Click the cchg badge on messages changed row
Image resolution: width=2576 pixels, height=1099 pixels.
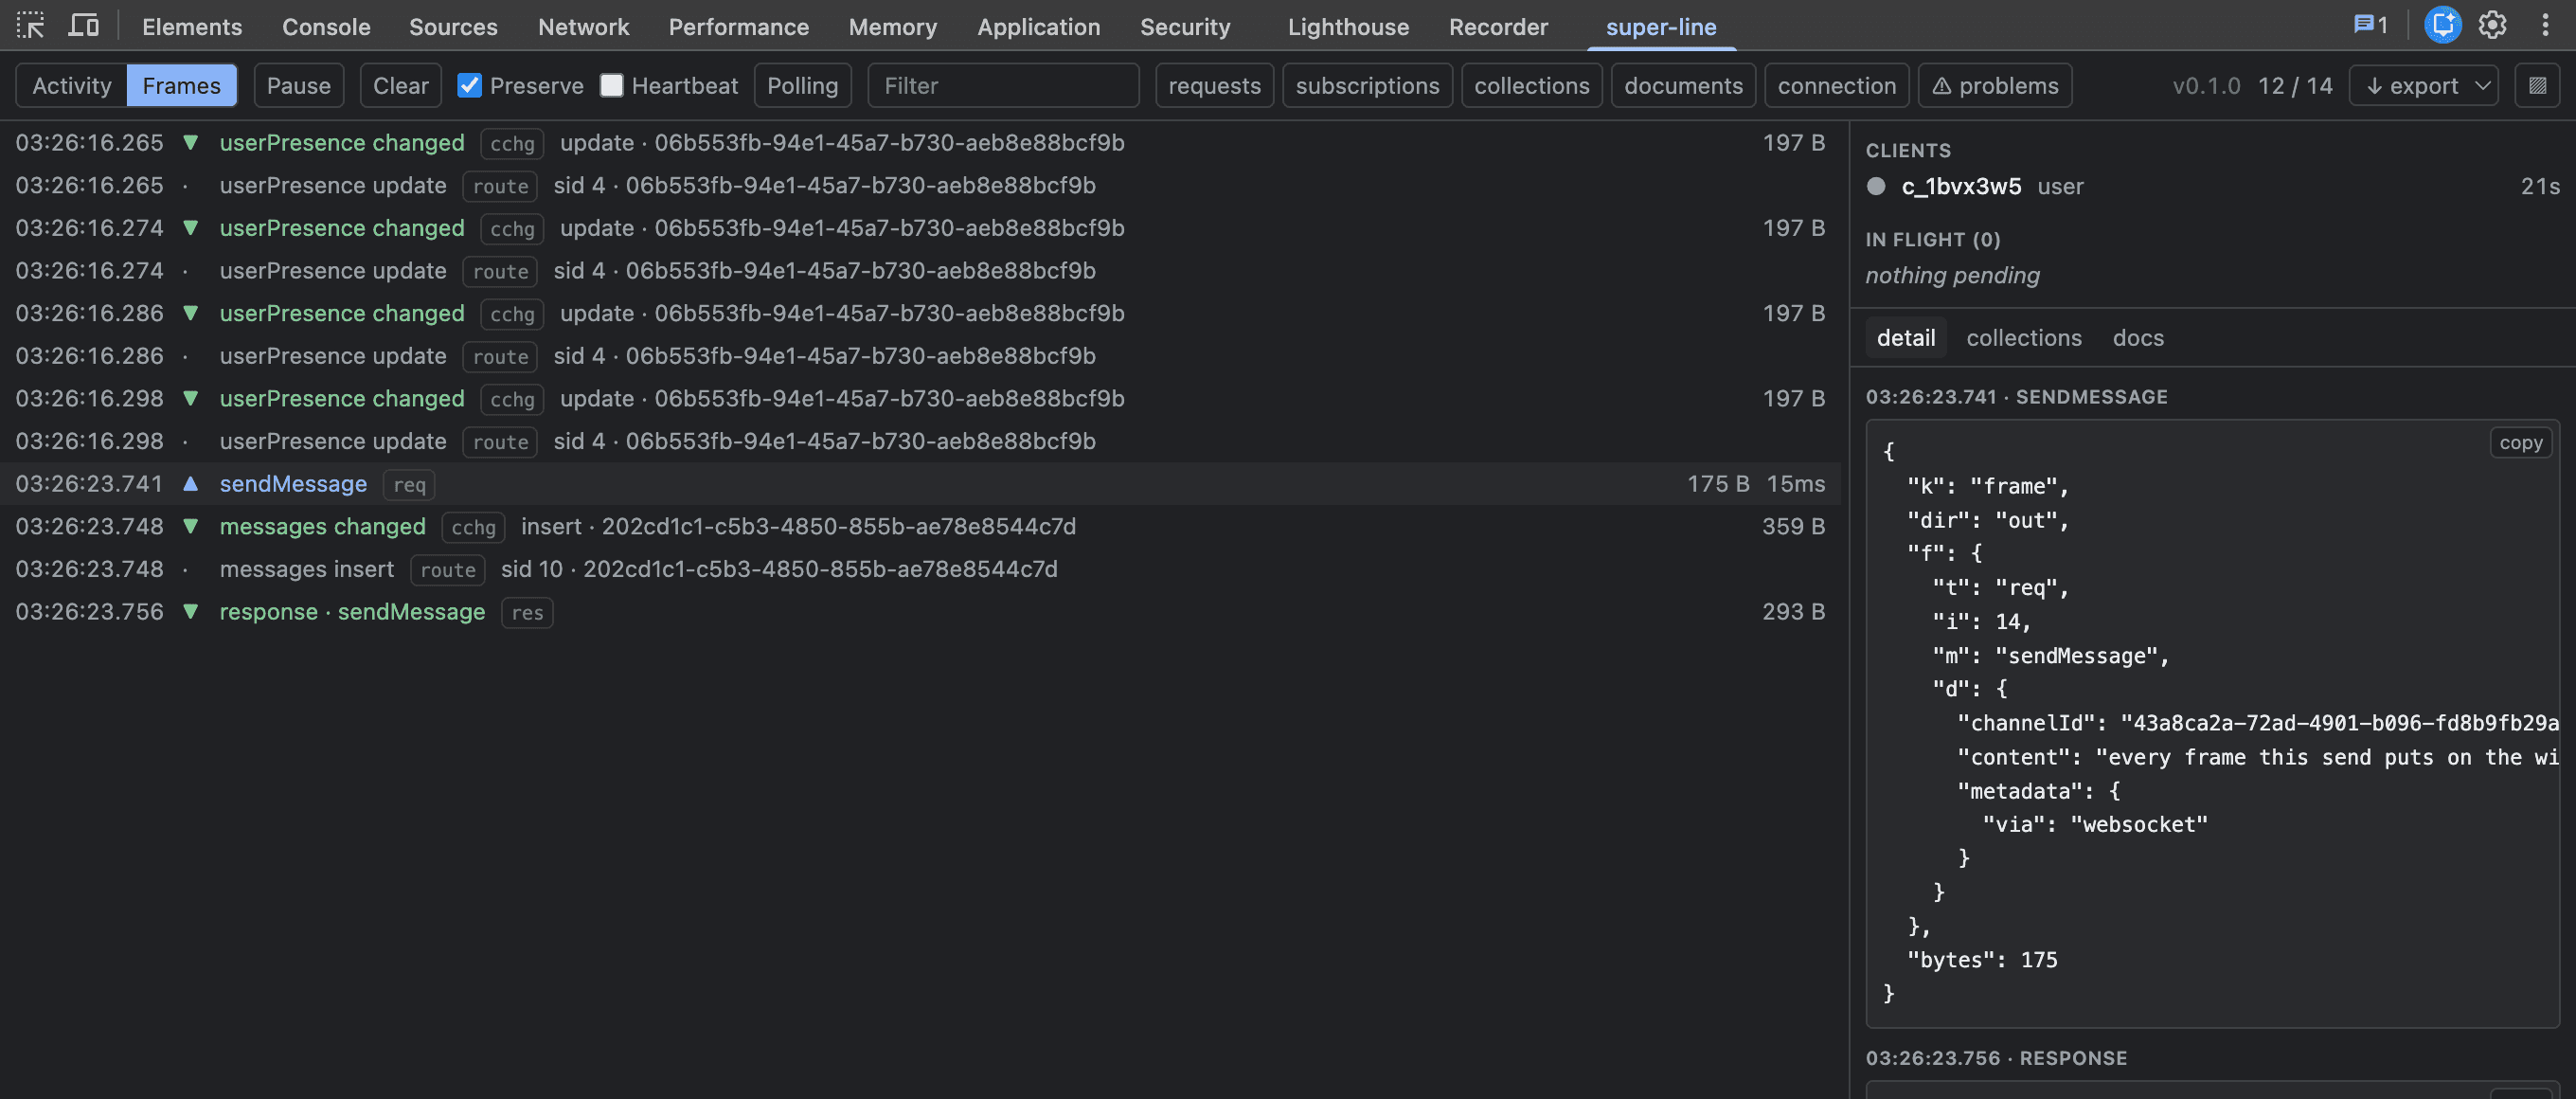[473, 527]
